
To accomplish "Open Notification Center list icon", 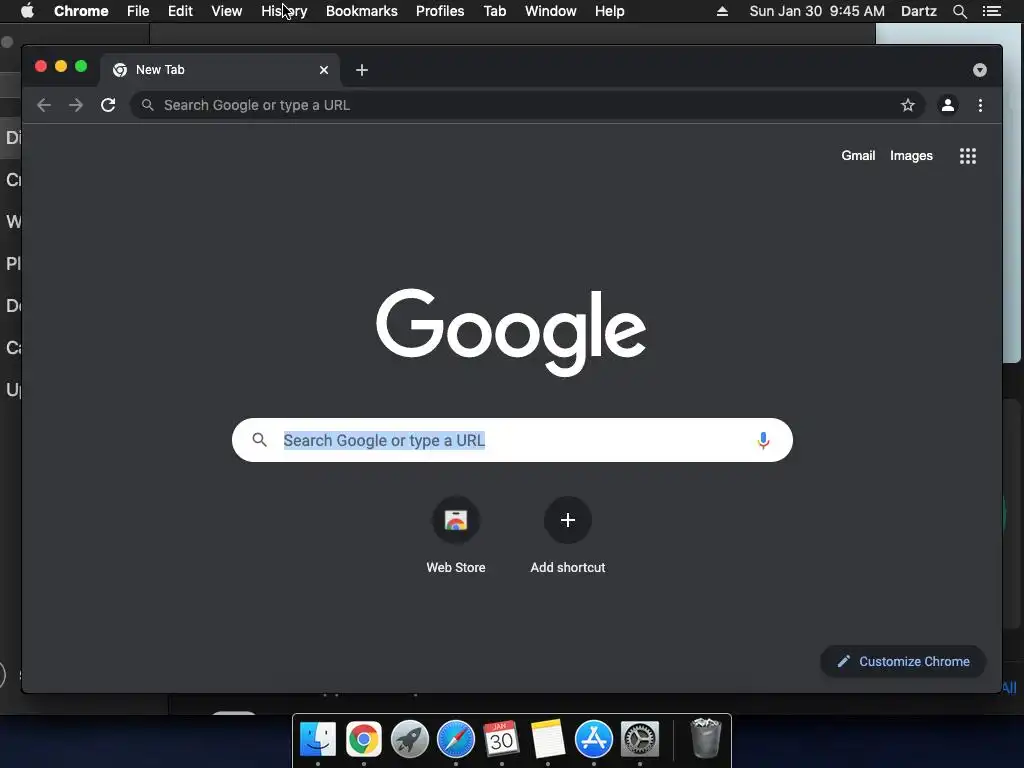I will pyautogui.click(x=991, y=11).
